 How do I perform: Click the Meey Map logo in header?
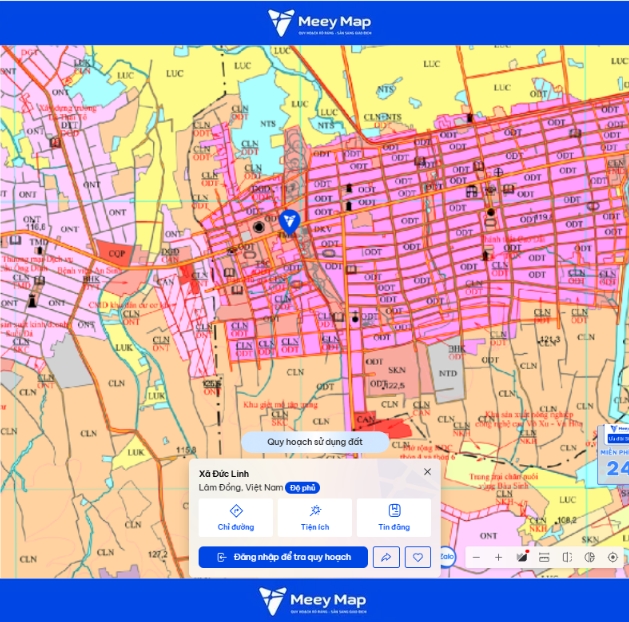pos(319,23)
